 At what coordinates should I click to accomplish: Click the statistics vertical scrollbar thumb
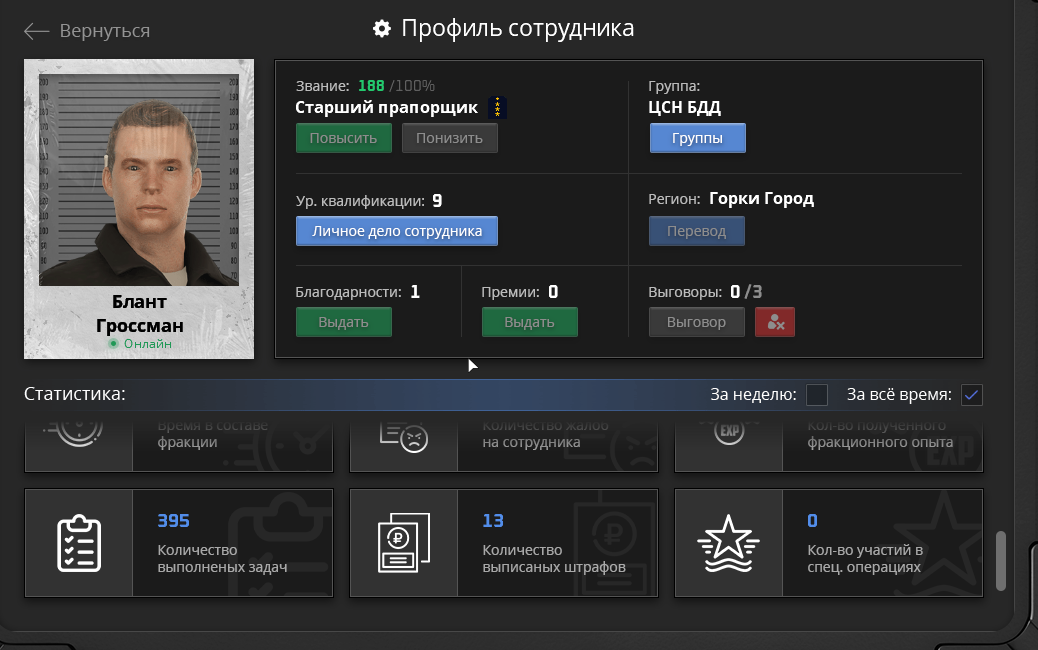(1001, 561)
